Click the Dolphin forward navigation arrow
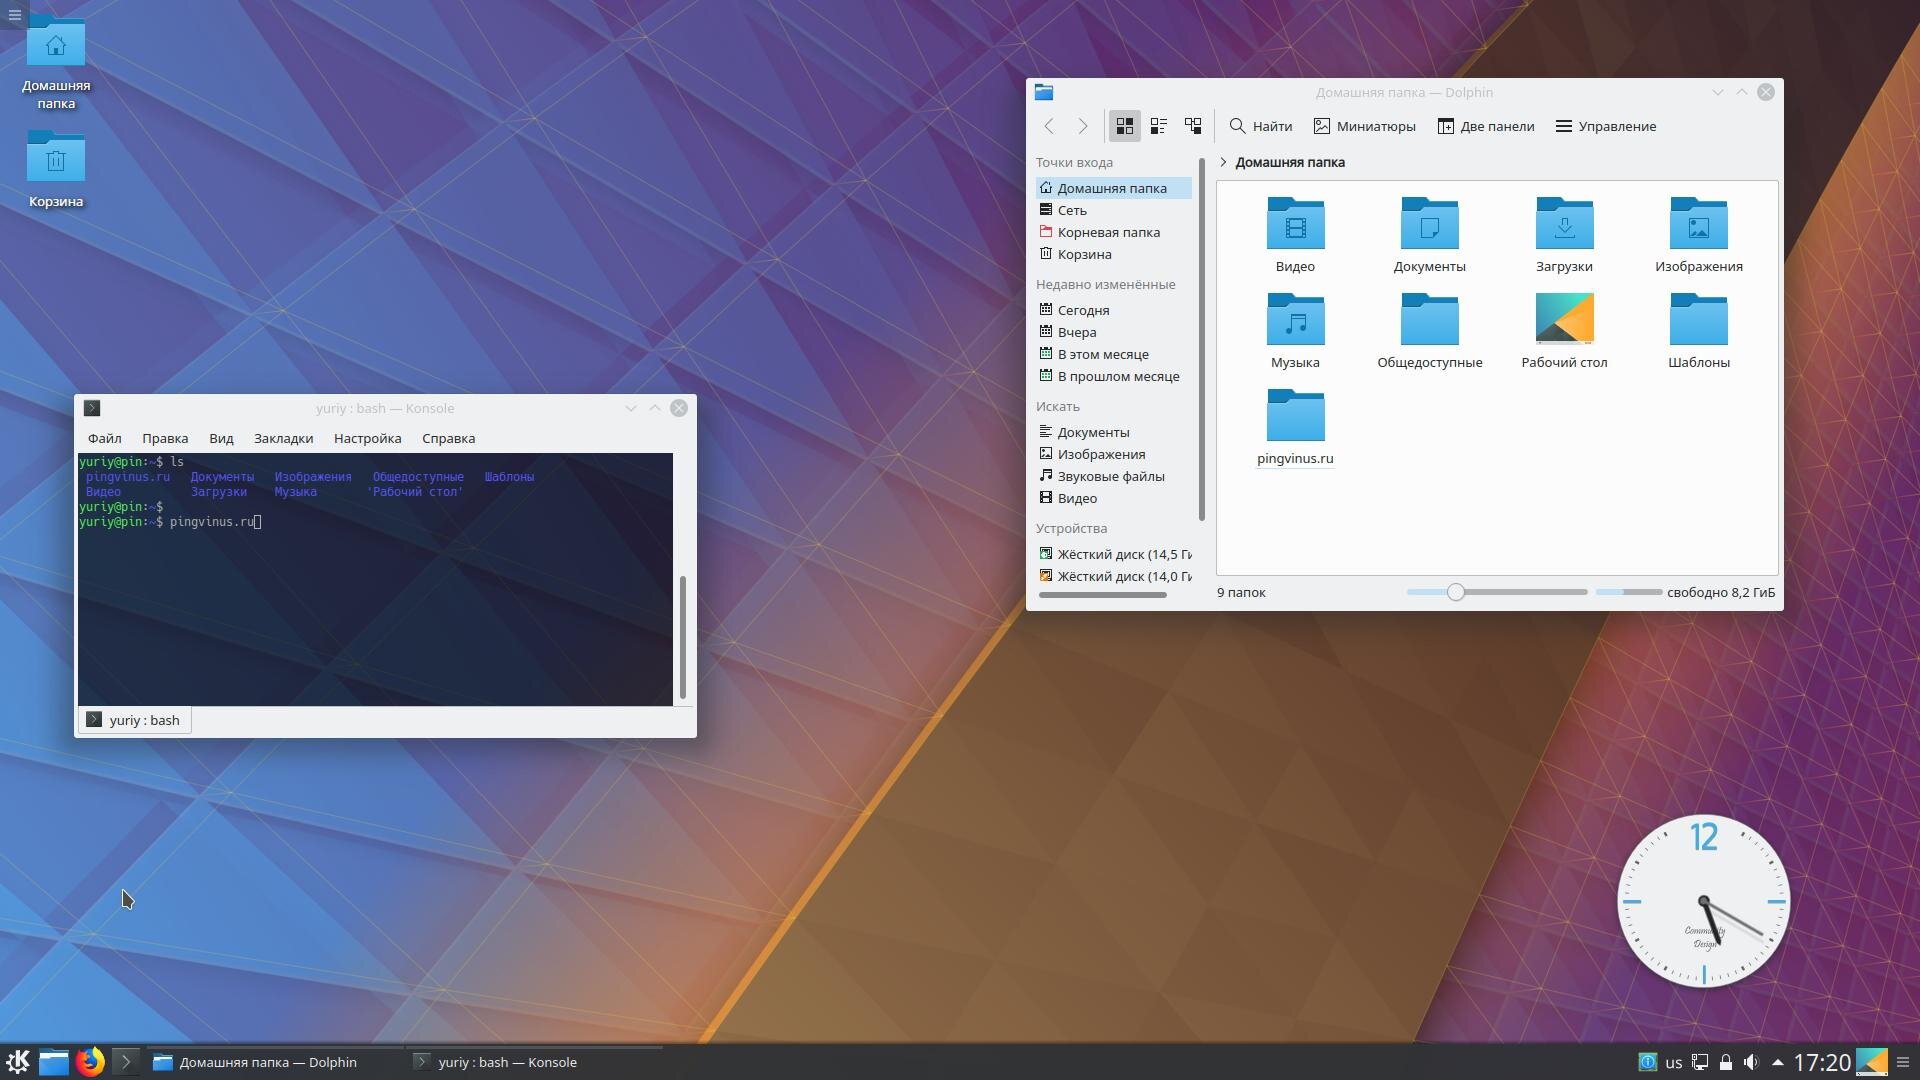The image size is (1920, 1080). tap(1082, 126)
